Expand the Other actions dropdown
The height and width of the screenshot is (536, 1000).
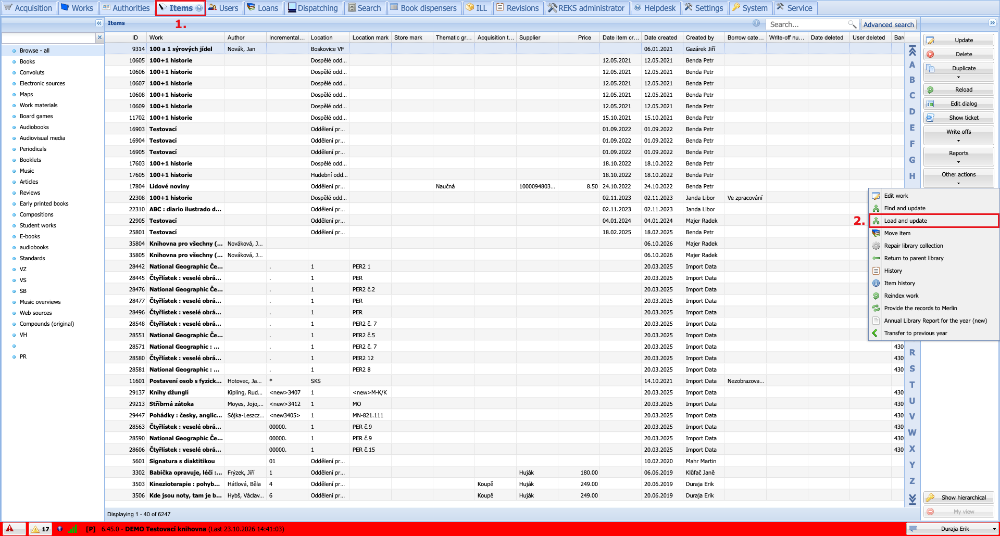(958, 177)
